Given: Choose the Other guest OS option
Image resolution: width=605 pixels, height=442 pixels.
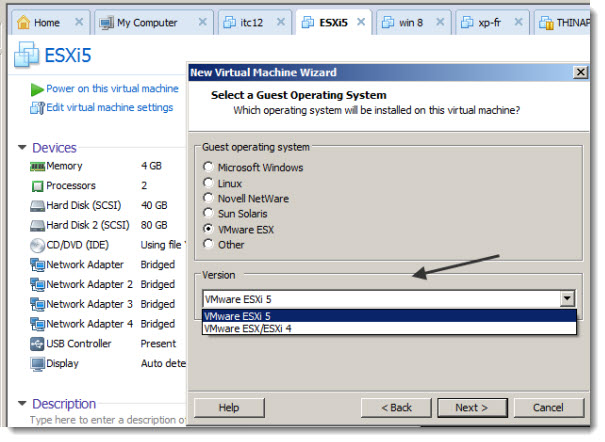Looking at the screenshot, I should [x=208, y=244].
